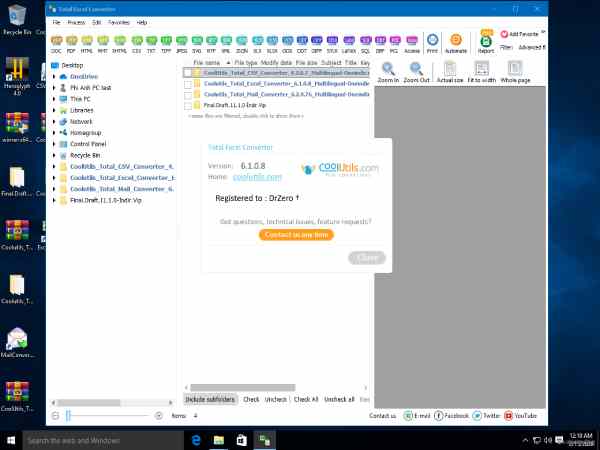The width and height of the screenshot is (600, 450).
Task: Show preview at Actual size
Action: (x=450, y=72)
